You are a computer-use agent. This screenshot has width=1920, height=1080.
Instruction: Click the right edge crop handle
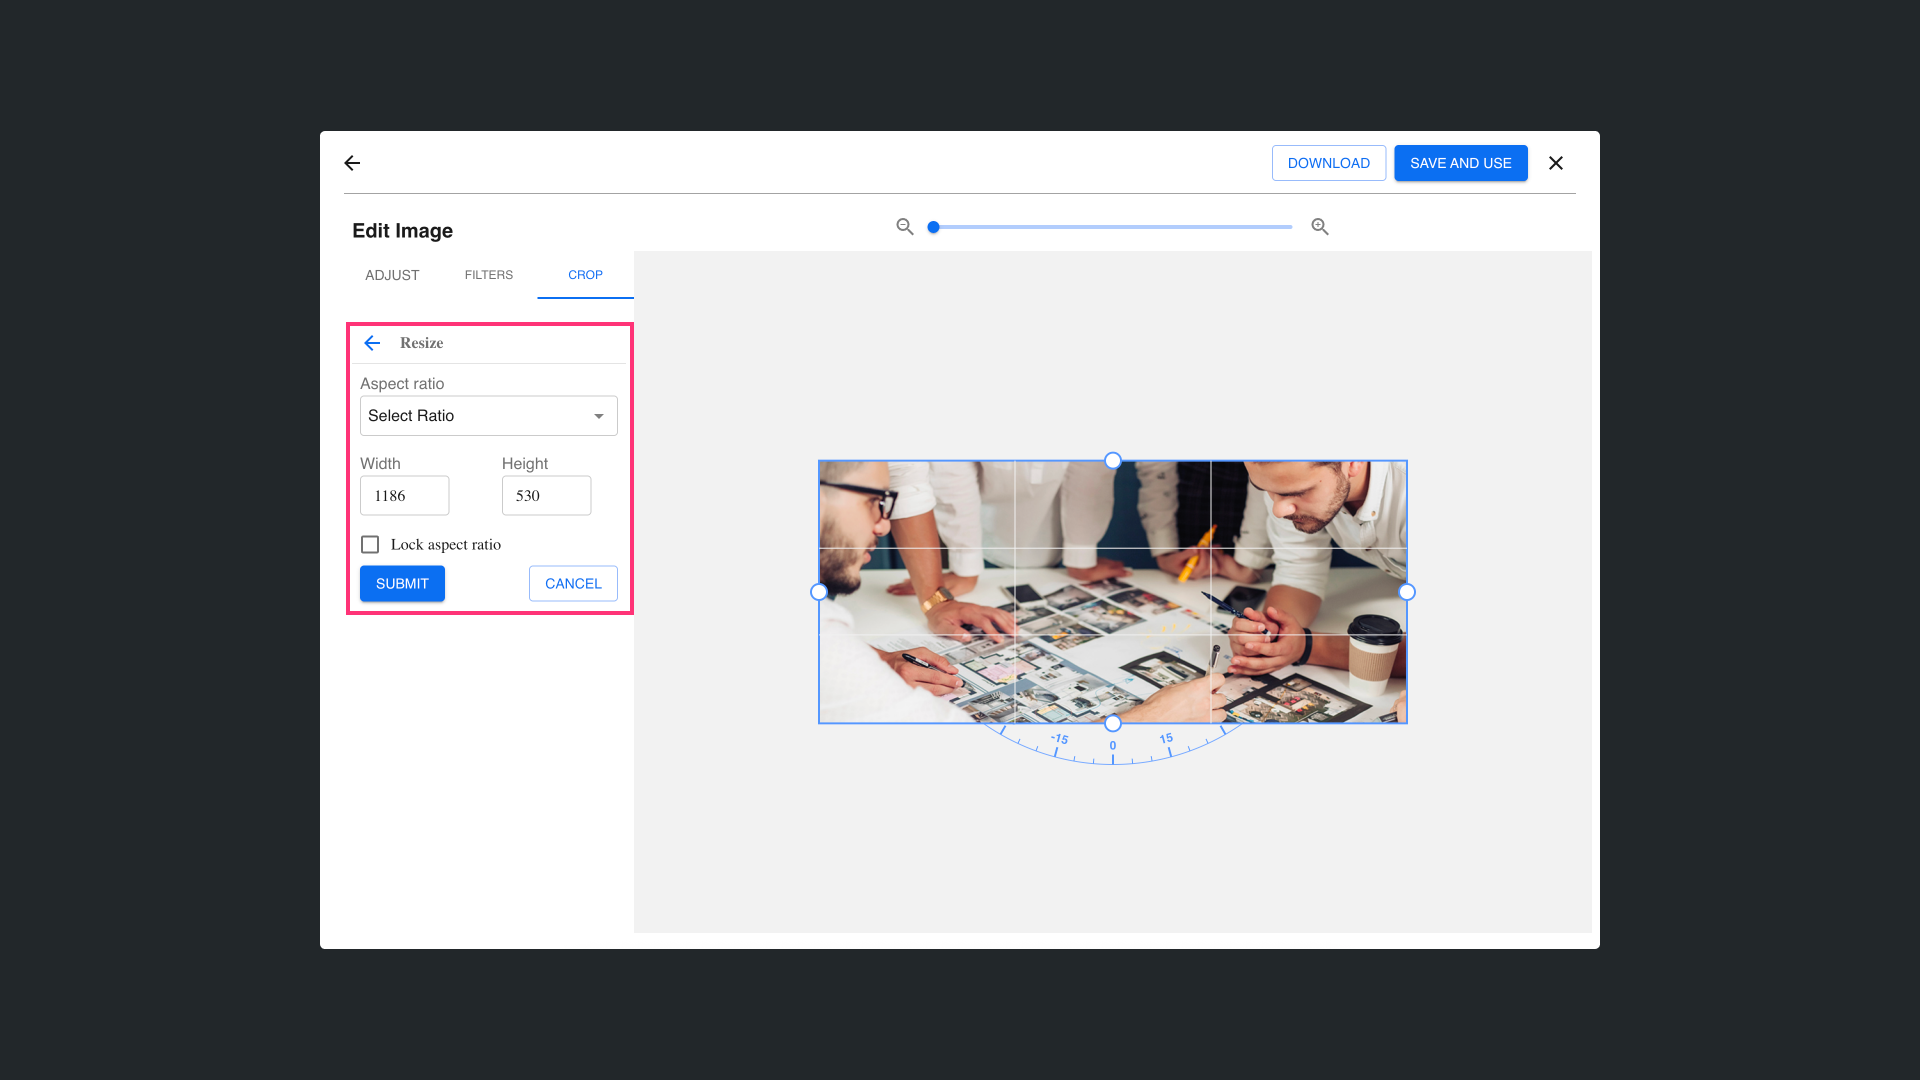pyautogui.click(x=1407, y=592)
